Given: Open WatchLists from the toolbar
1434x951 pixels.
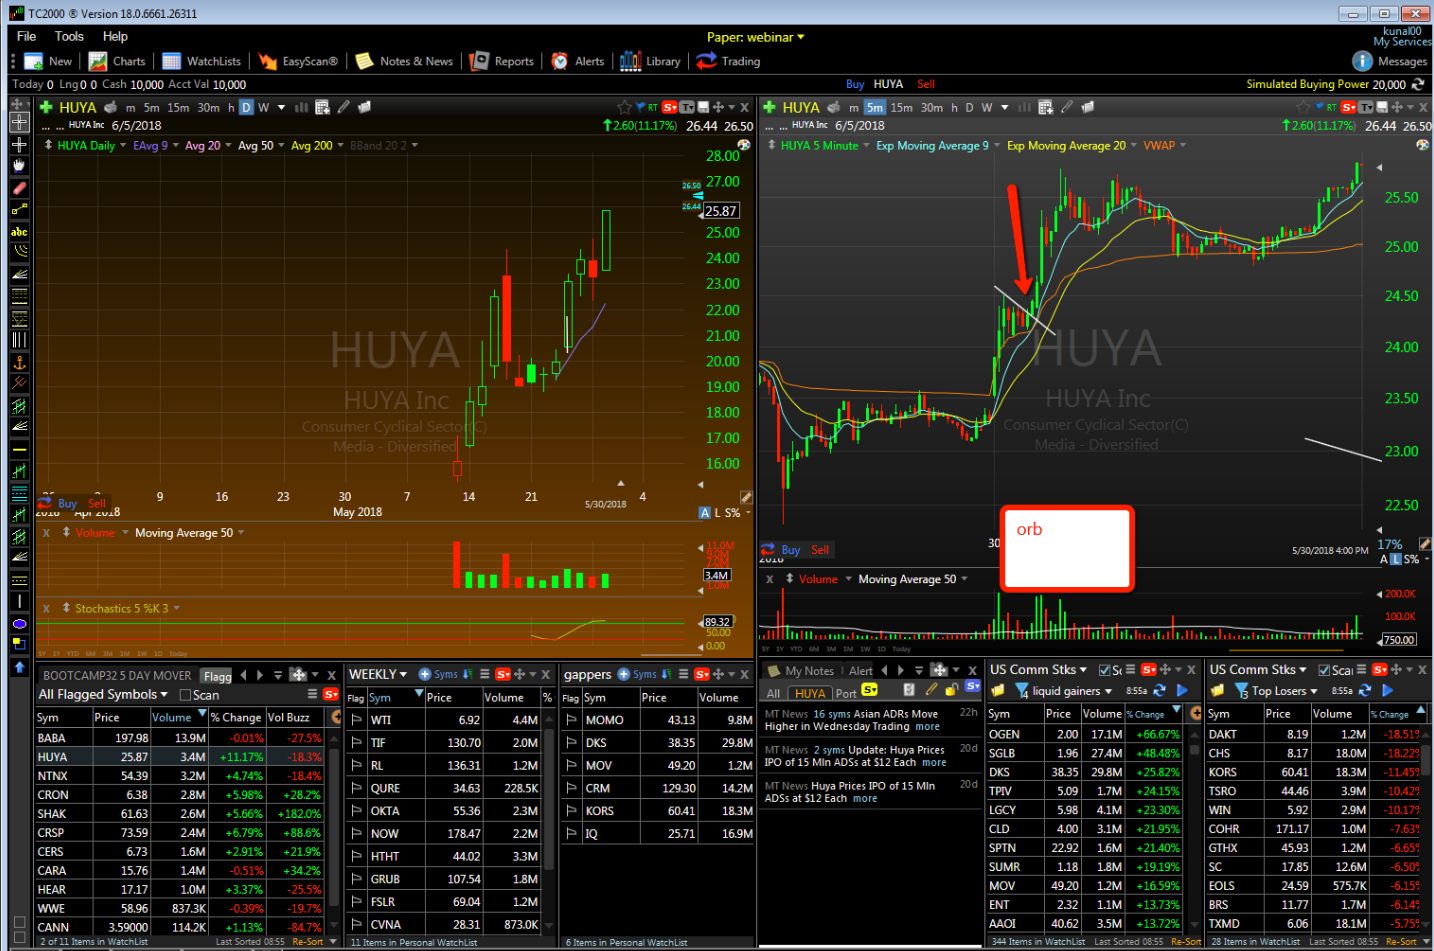Looking at the screenshot, I should (201, 61).
